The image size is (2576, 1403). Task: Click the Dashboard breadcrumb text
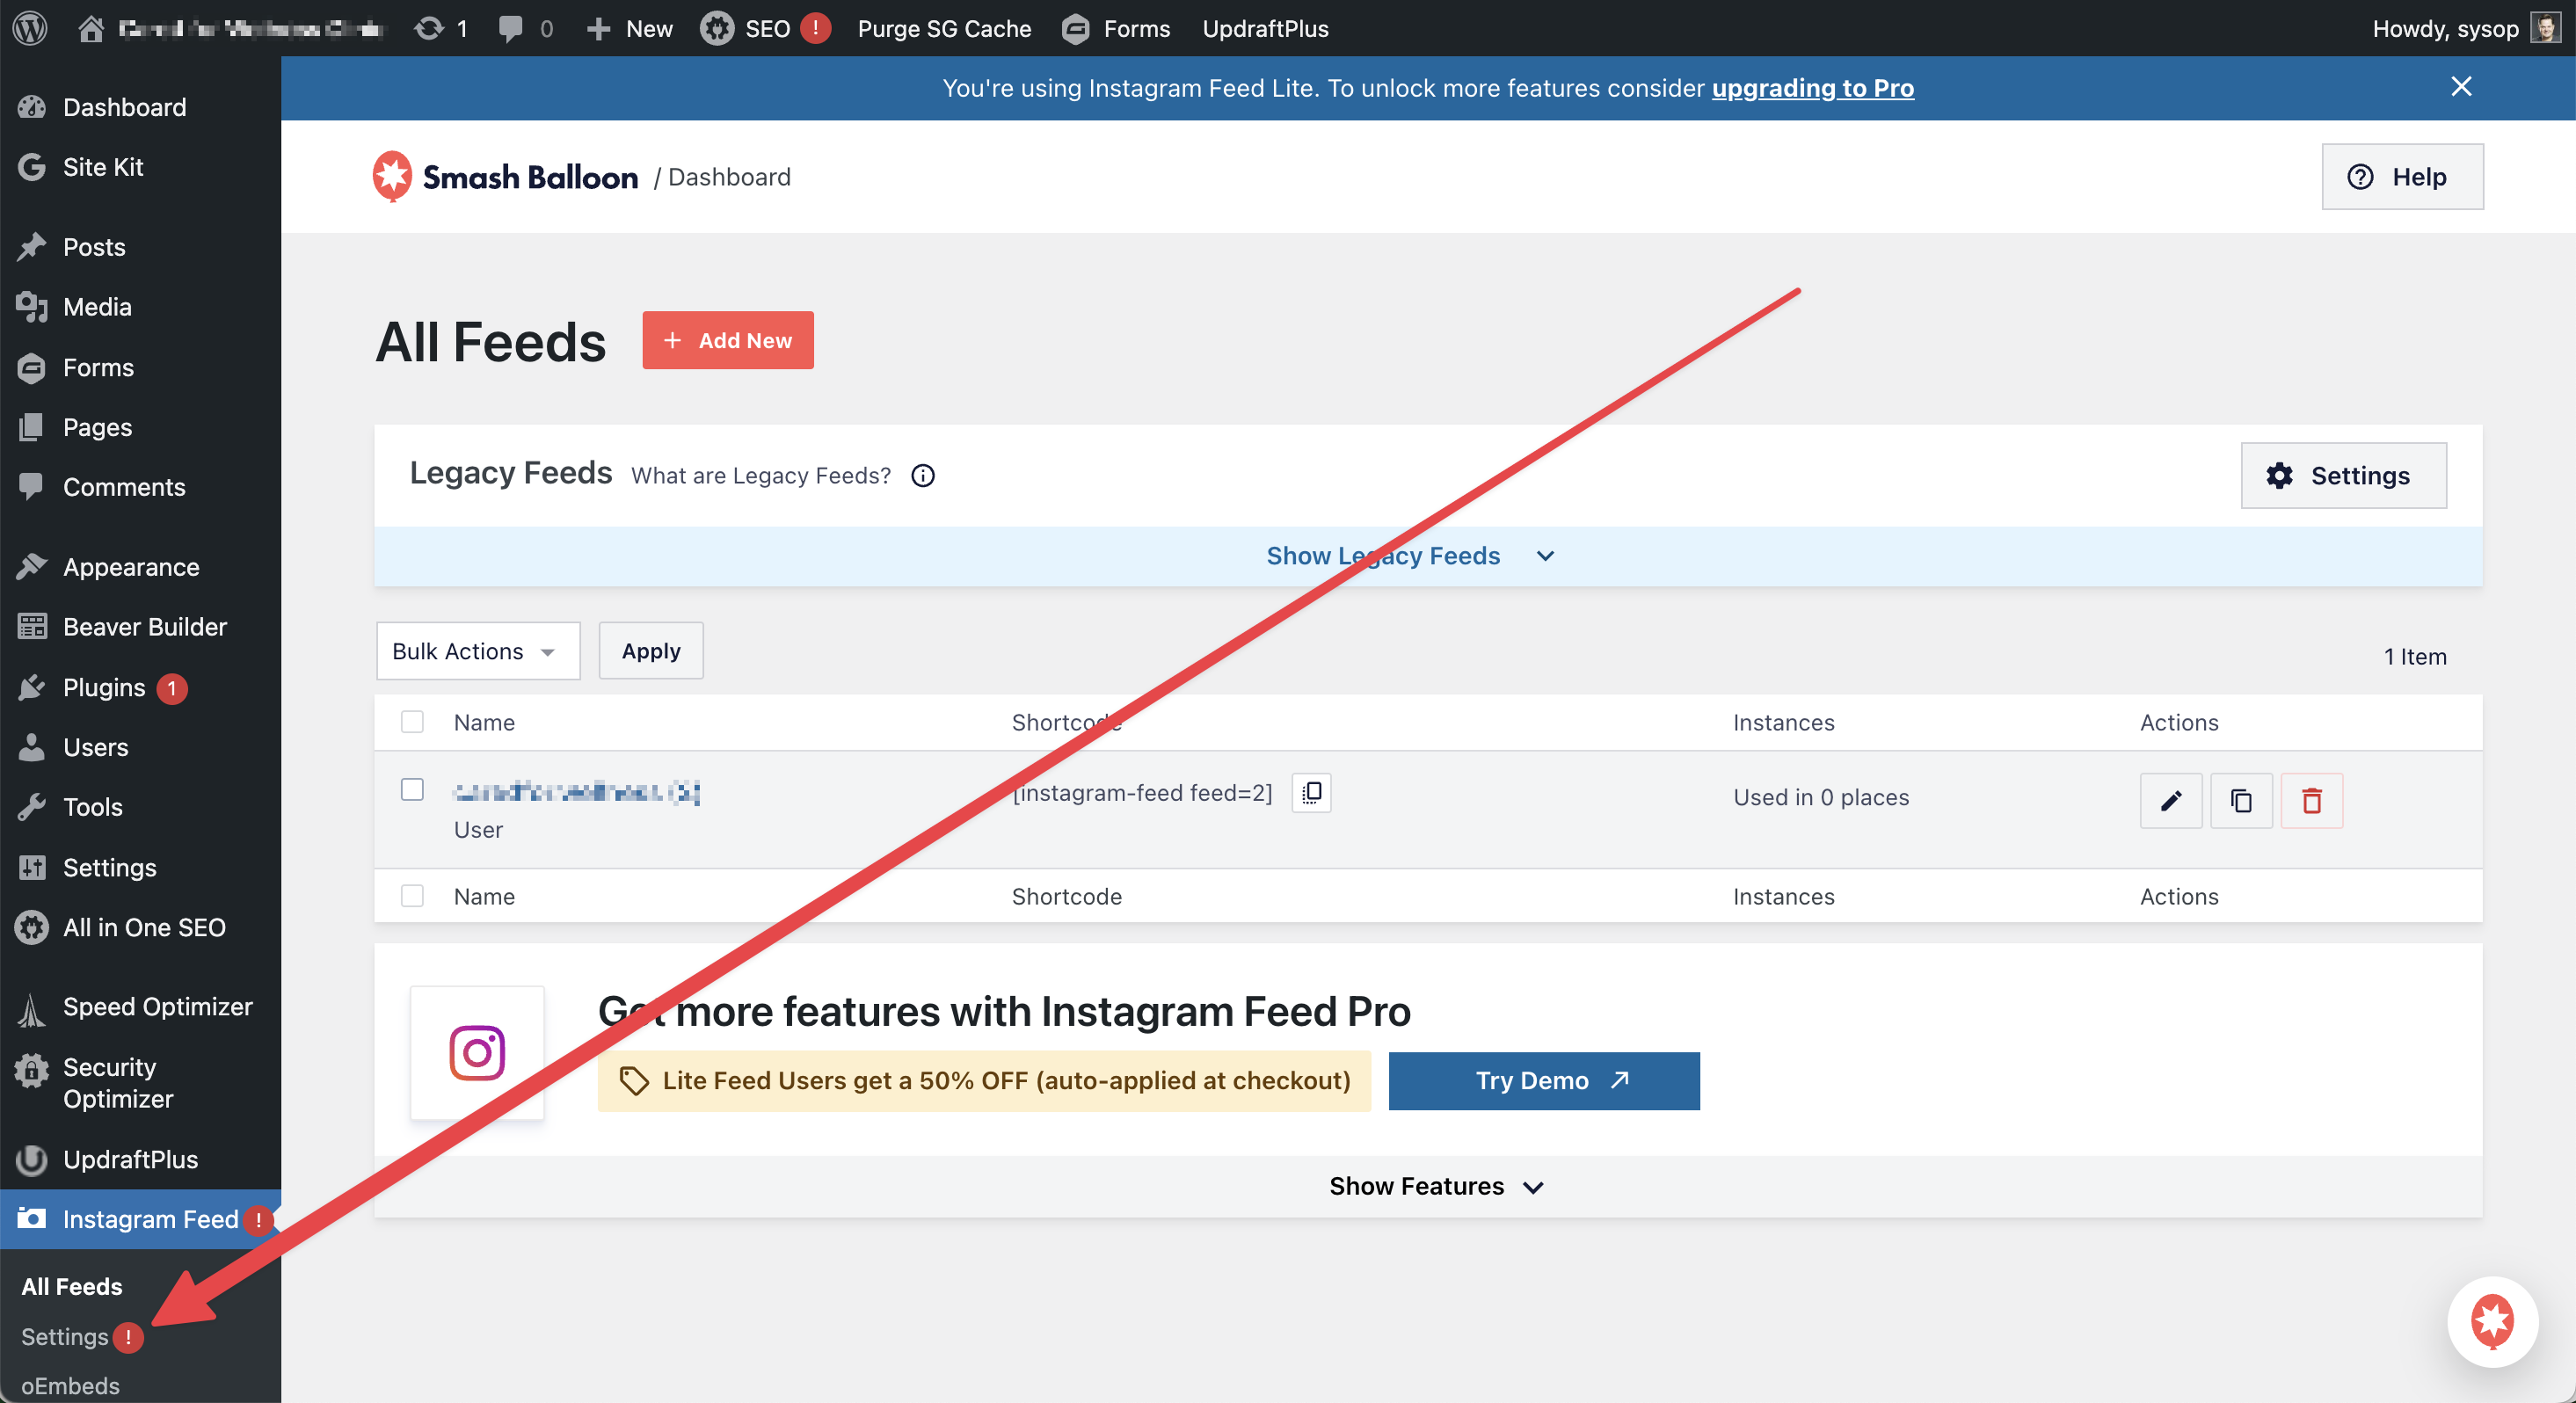coord(729,177)
